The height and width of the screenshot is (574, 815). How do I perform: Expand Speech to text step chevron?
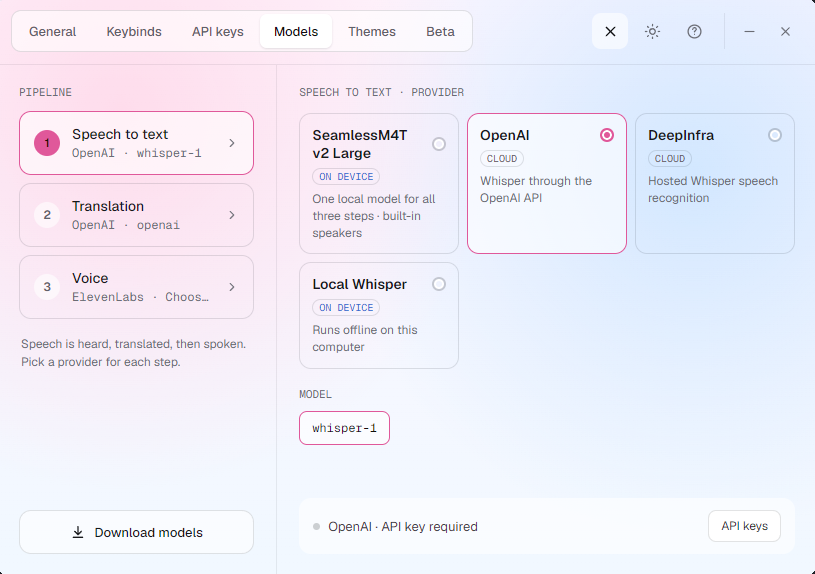232,143
